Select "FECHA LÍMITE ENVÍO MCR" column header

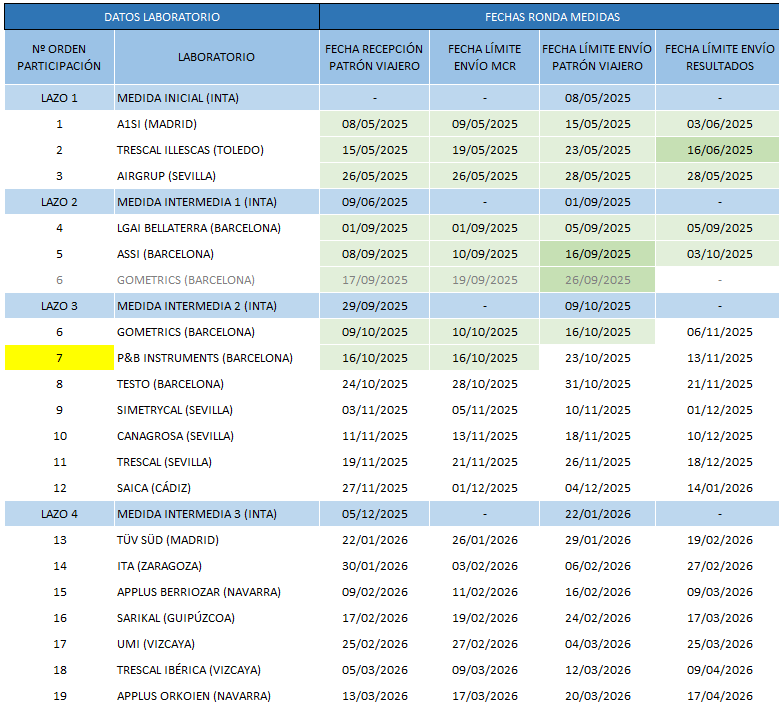pyautogui.click(x=484, y=57)
